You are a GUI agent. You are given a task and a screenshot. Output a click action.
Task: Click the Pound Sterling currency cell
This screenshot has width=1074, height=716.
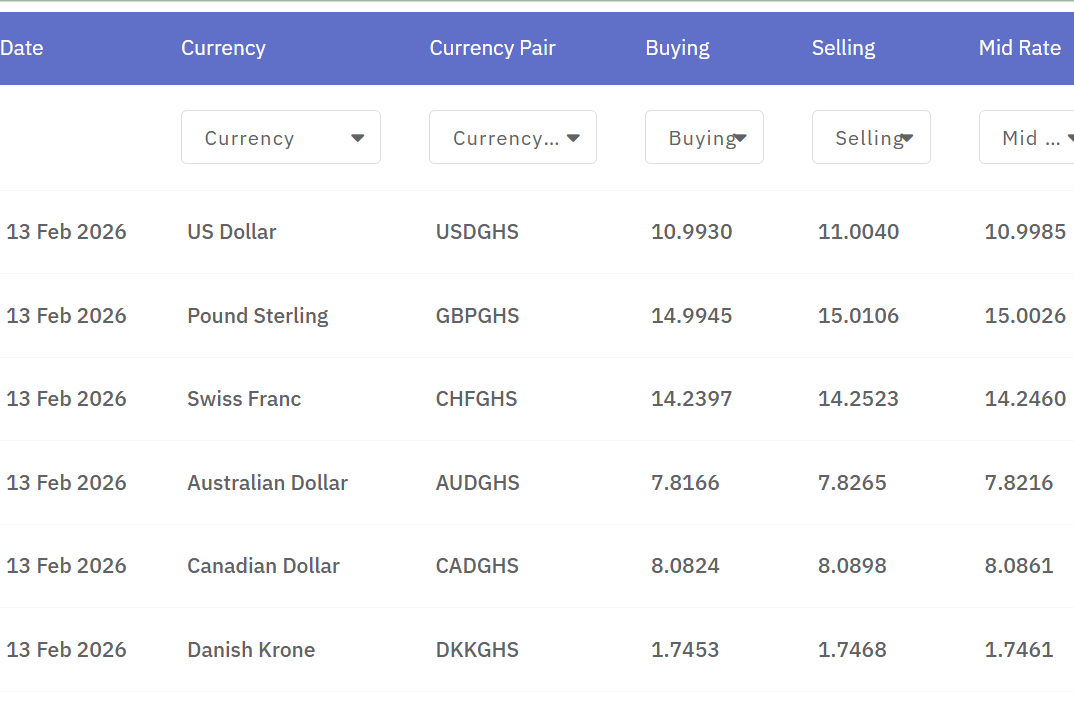[257, 316]
